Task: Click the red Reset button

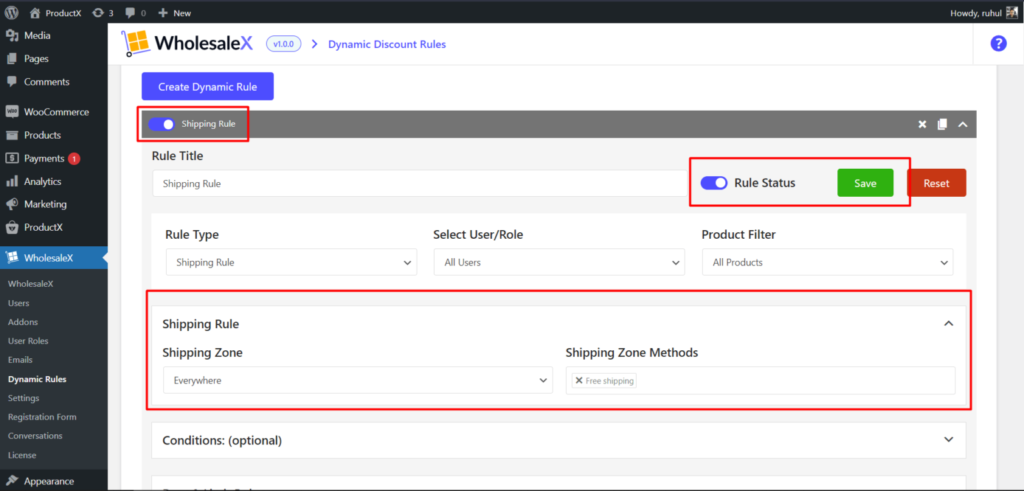Action: tap(936, 183)
